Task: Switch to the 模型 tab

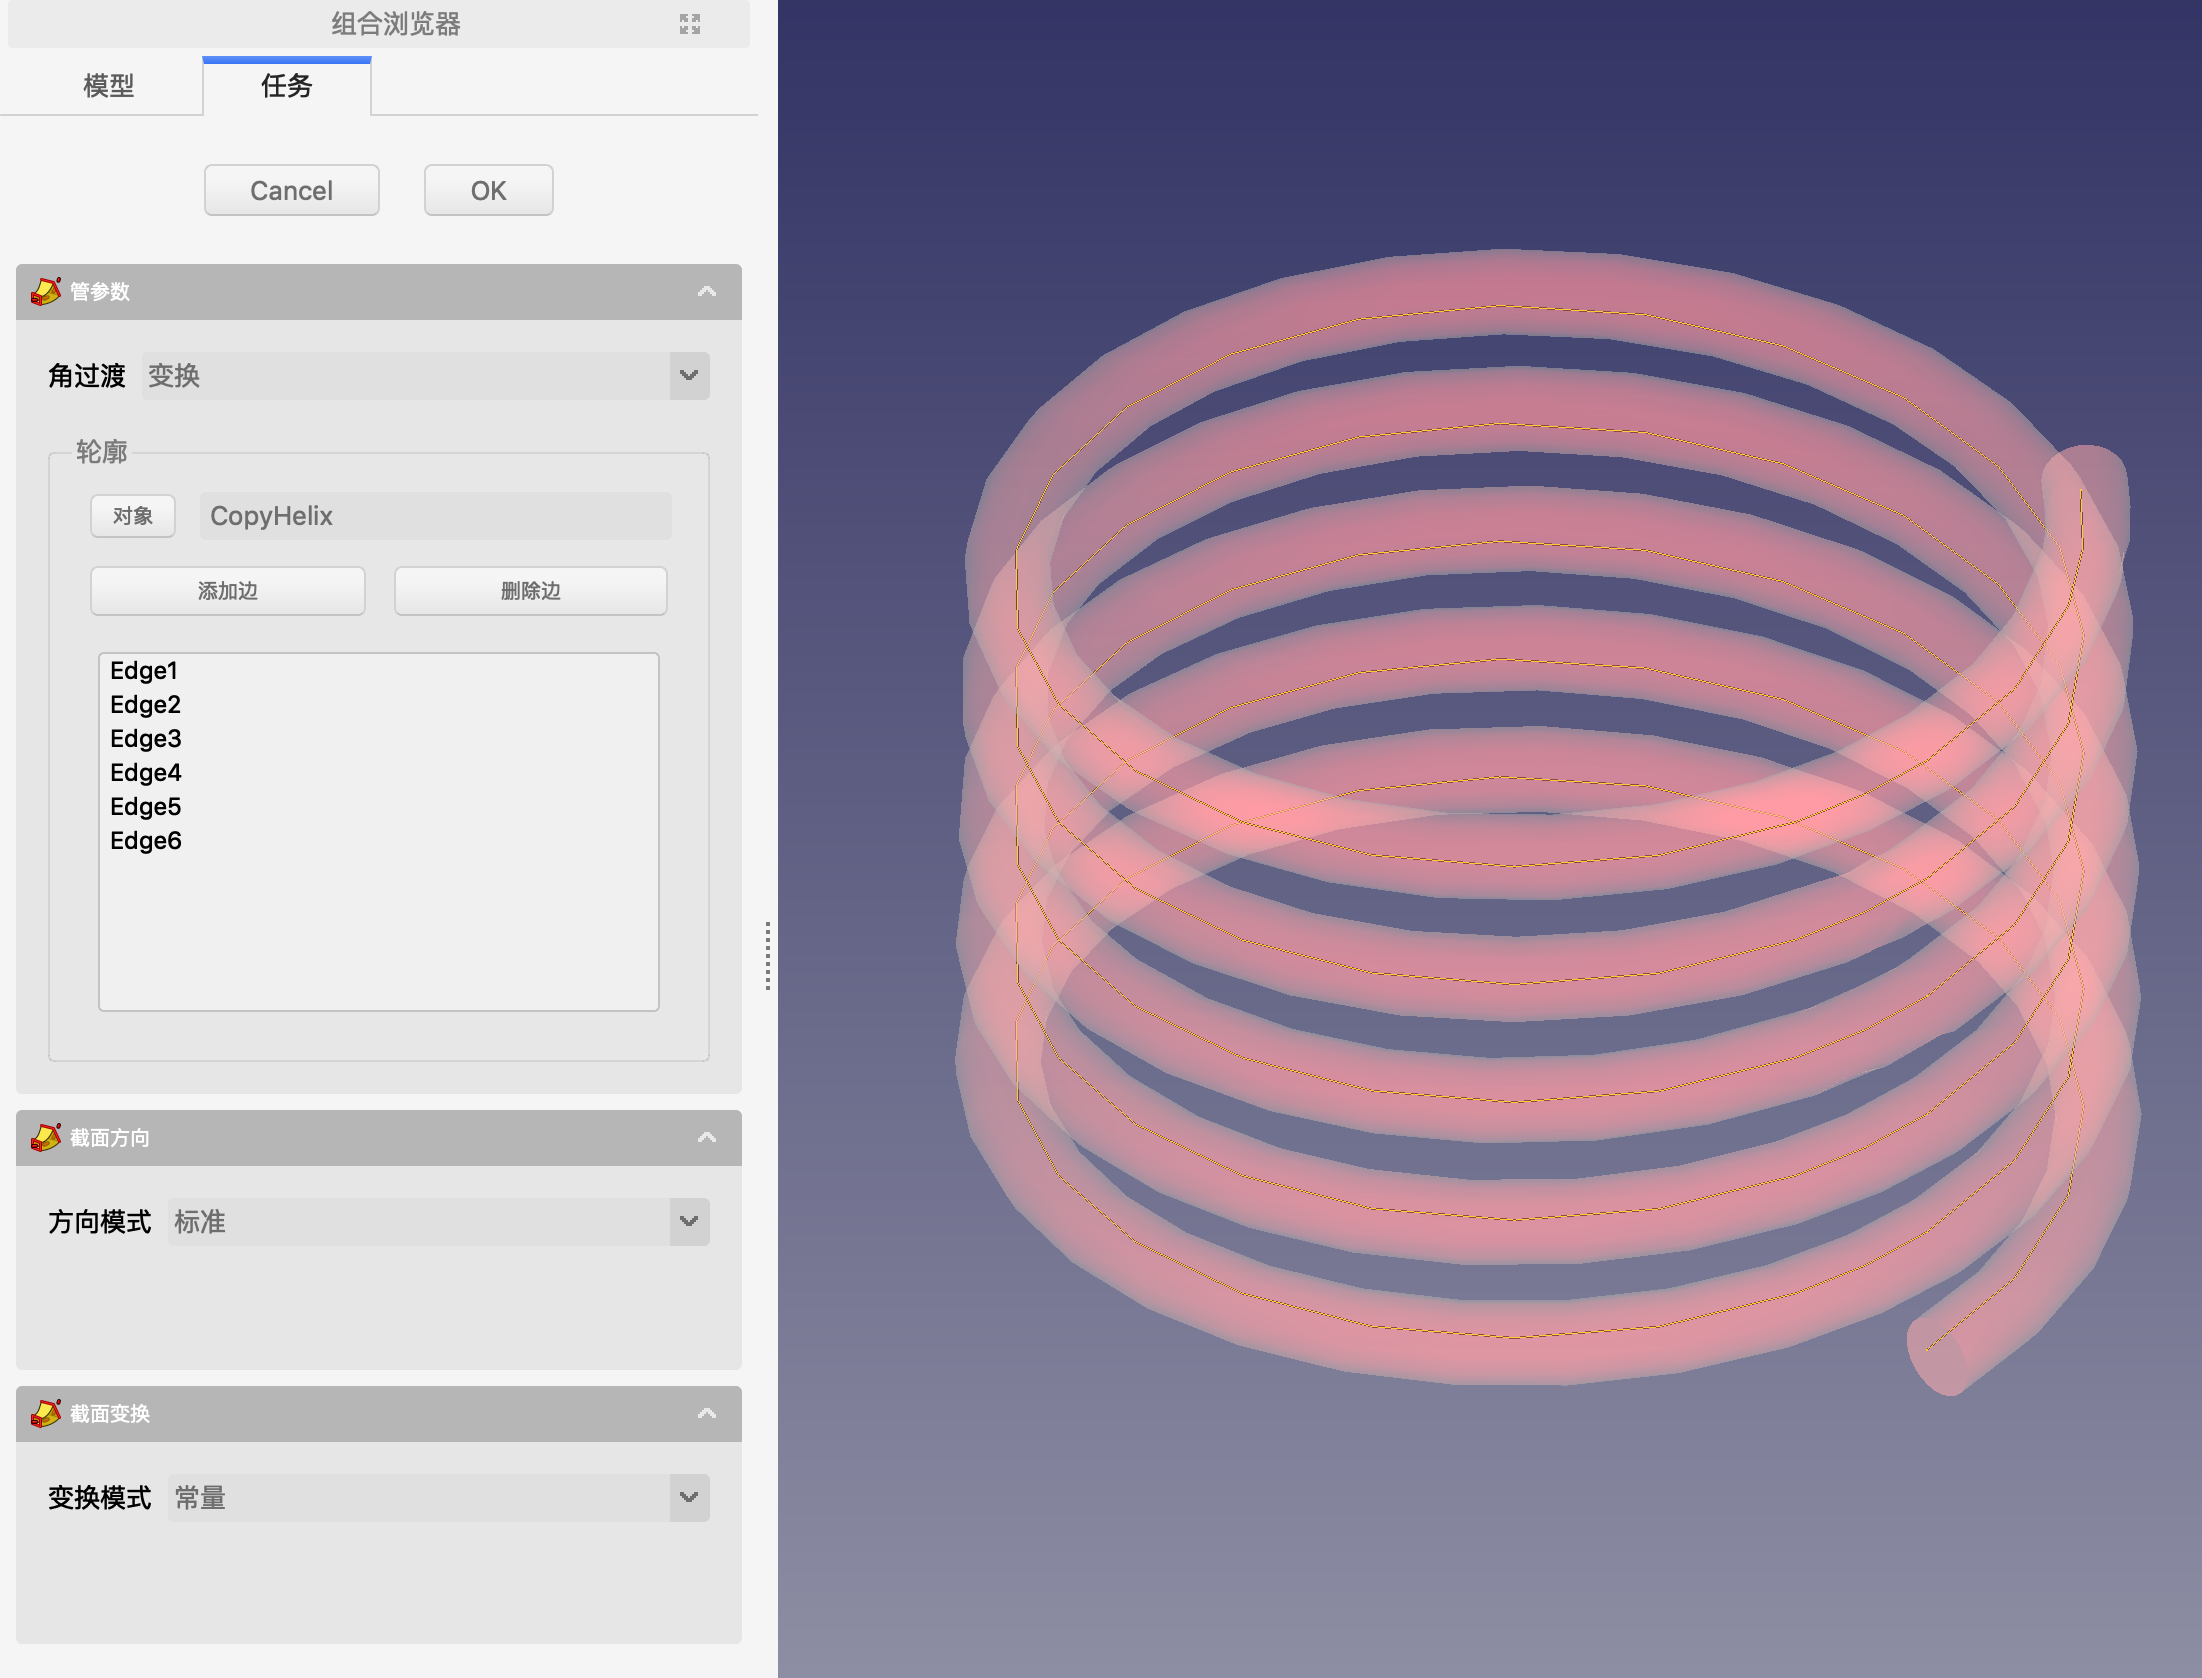Action: coord(108,86)
